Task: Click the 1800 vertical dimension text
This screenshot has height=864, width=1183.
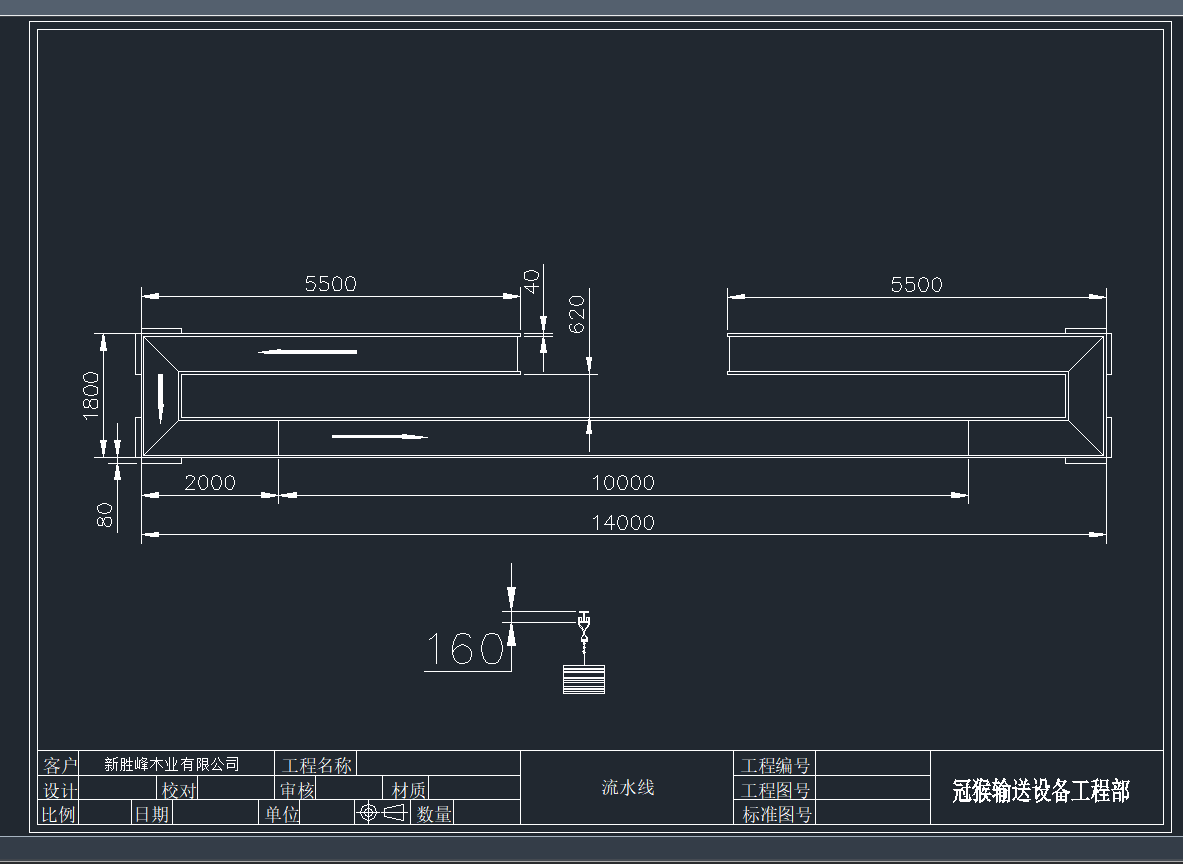Action: 90,395
